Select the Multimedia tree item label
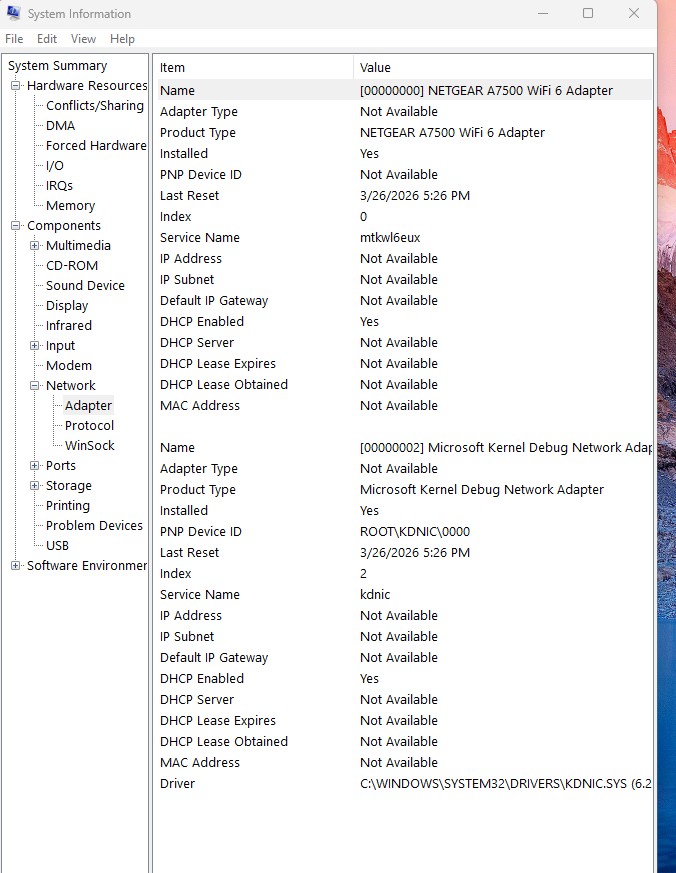 tap(78, 246)
